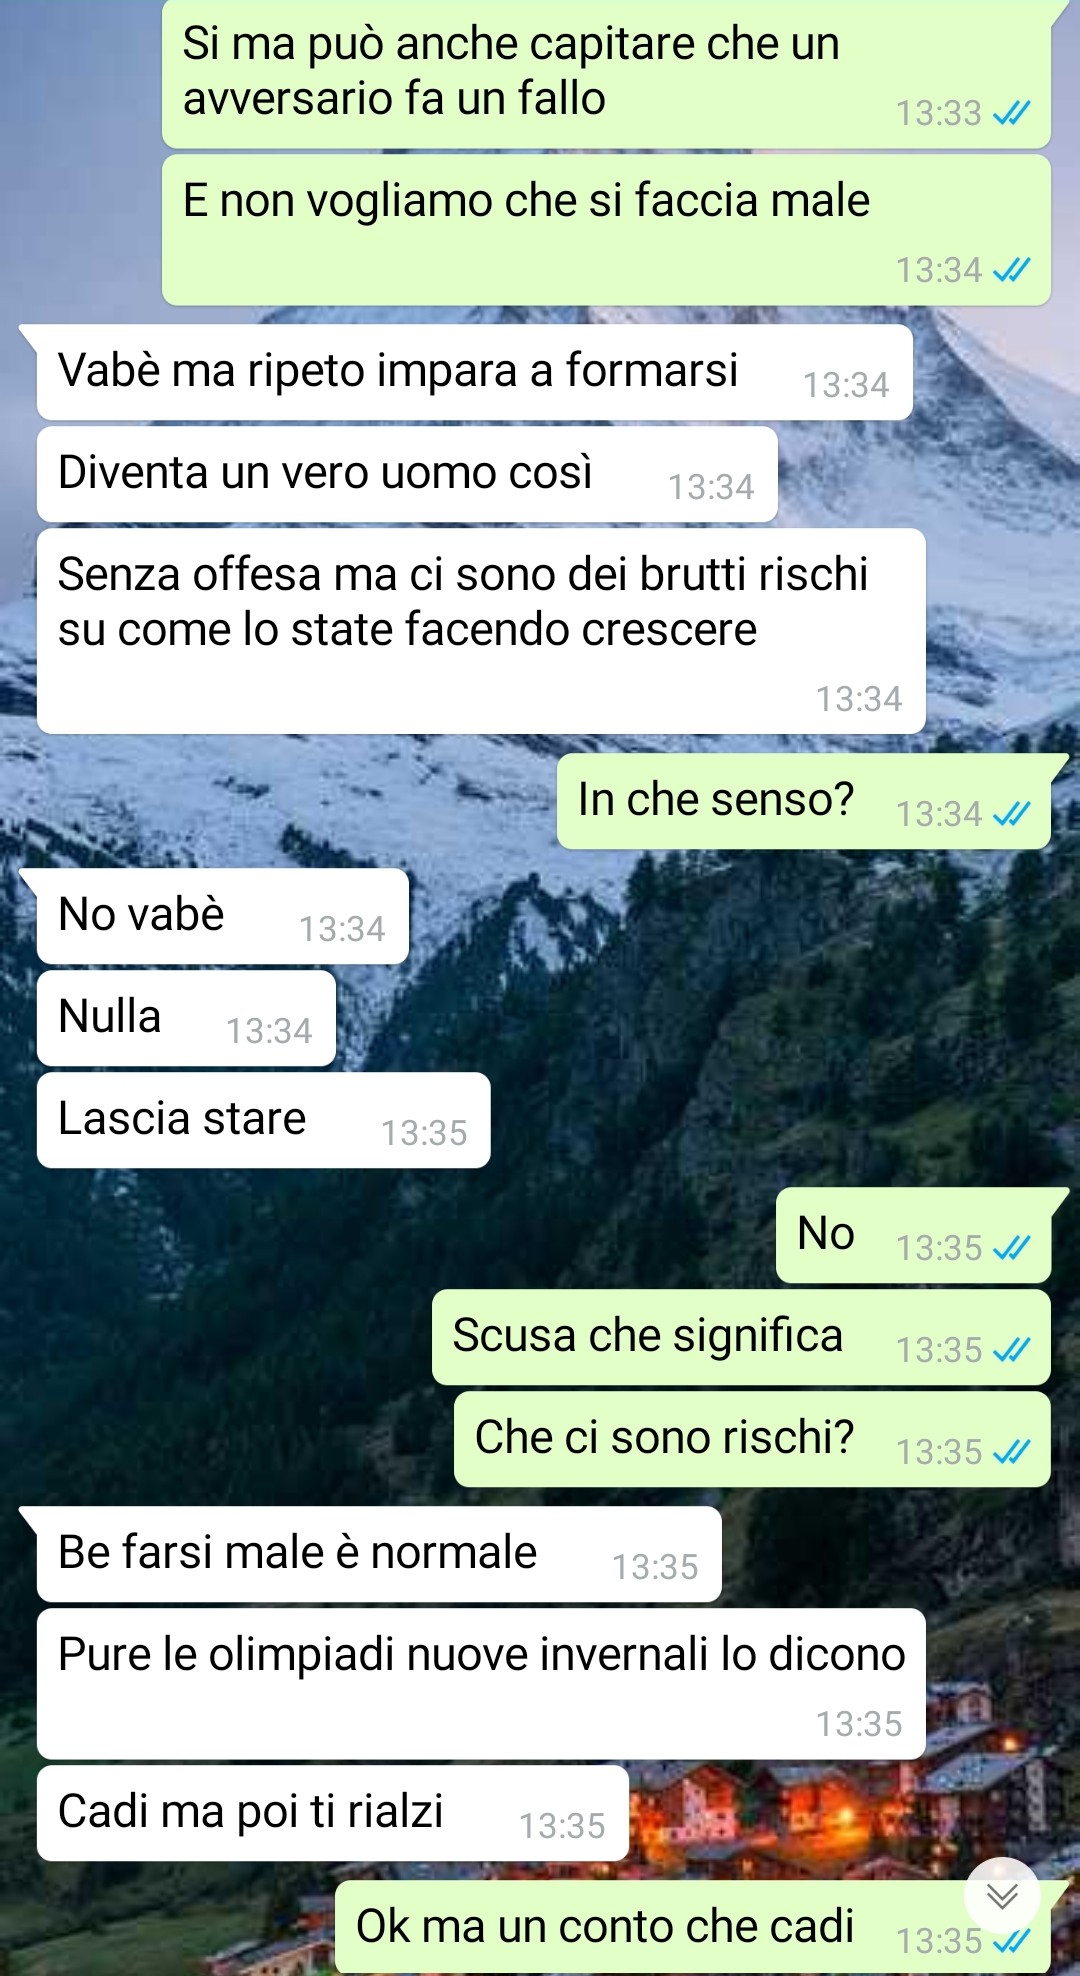Tap read checkmarks on "In che senso?" message

1011,814
